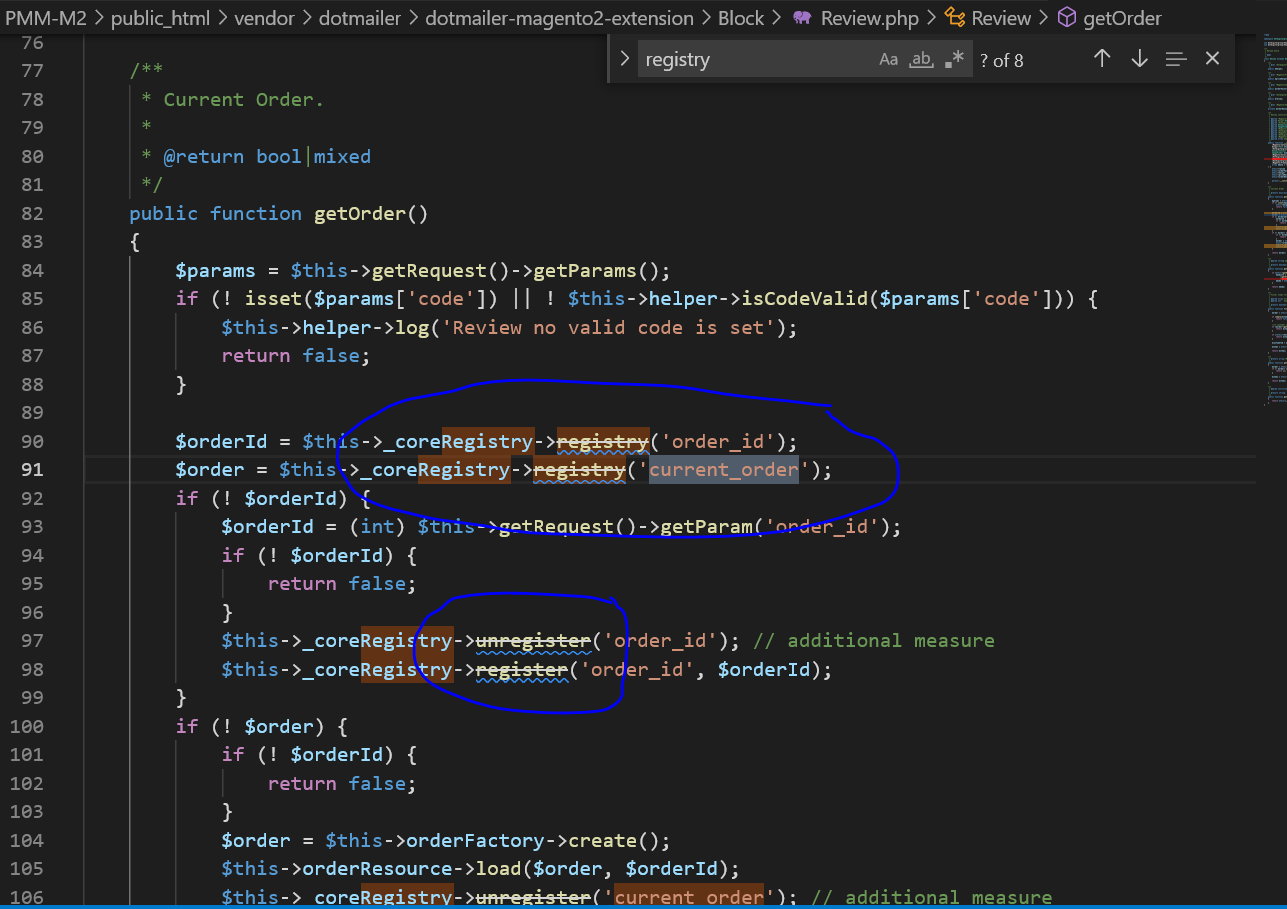Click highlighted 'current_order' on line 91
The height and width of the screenshot is (909, 1287).
[724, 469]
